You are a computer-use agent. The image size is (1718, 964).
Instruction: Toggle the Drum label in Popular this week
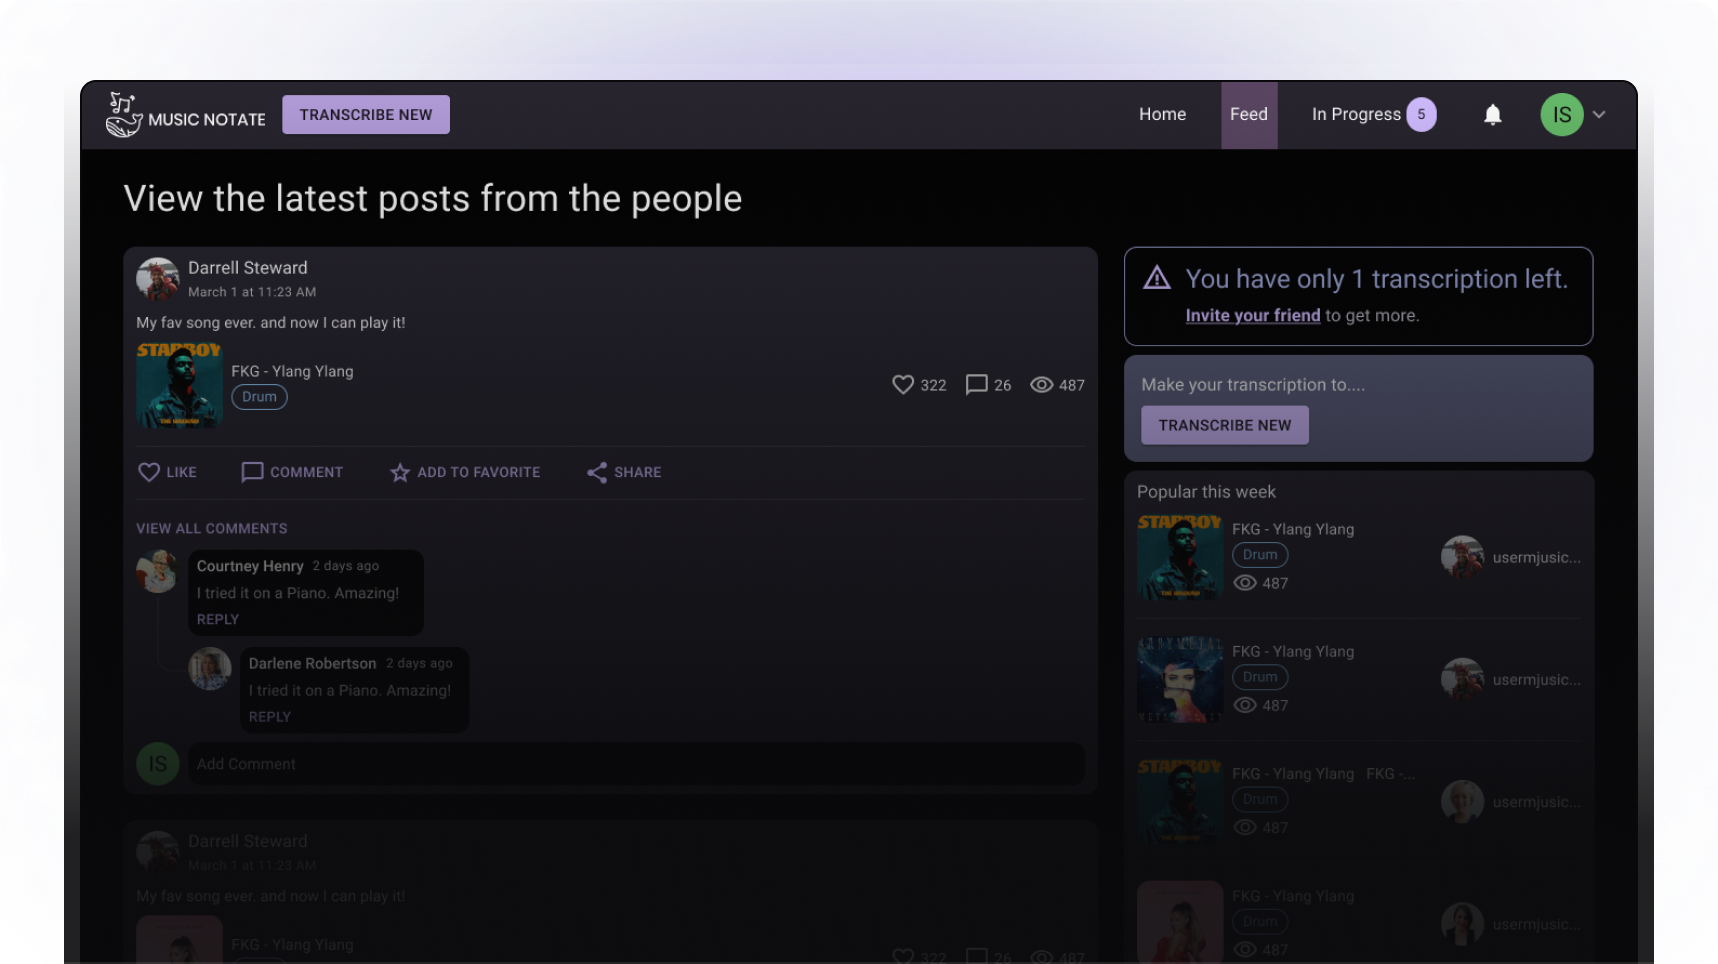1259,554
